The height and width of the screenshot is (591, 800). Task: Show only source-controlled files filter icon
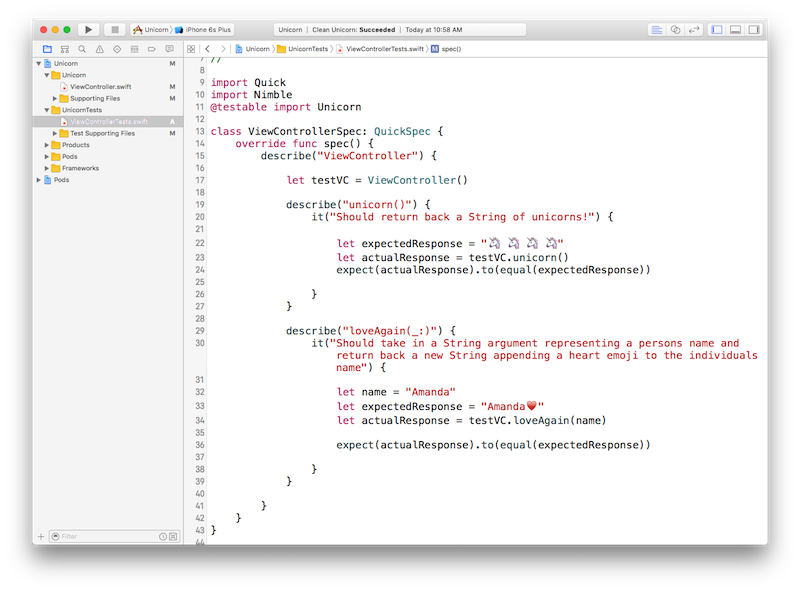(x=173, y=536)
